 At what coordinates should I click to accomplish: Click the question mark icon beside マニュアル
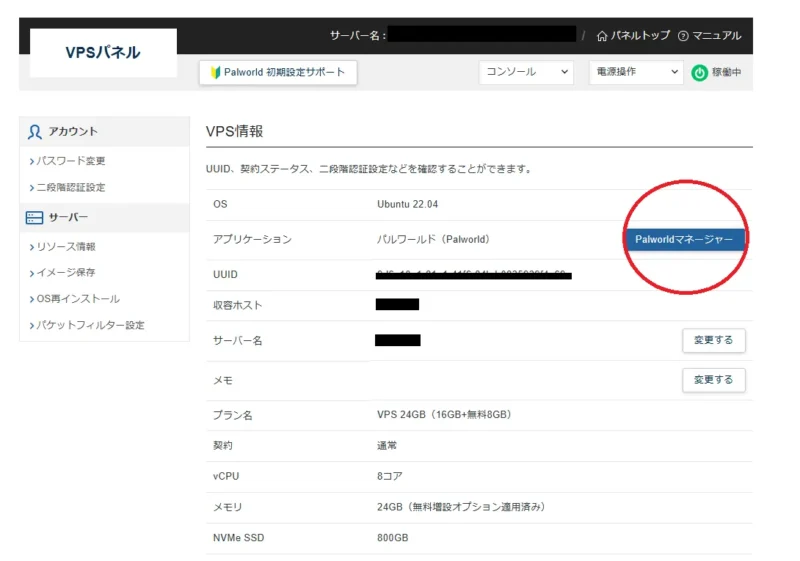pyautogui.click(x=683, y=36)
